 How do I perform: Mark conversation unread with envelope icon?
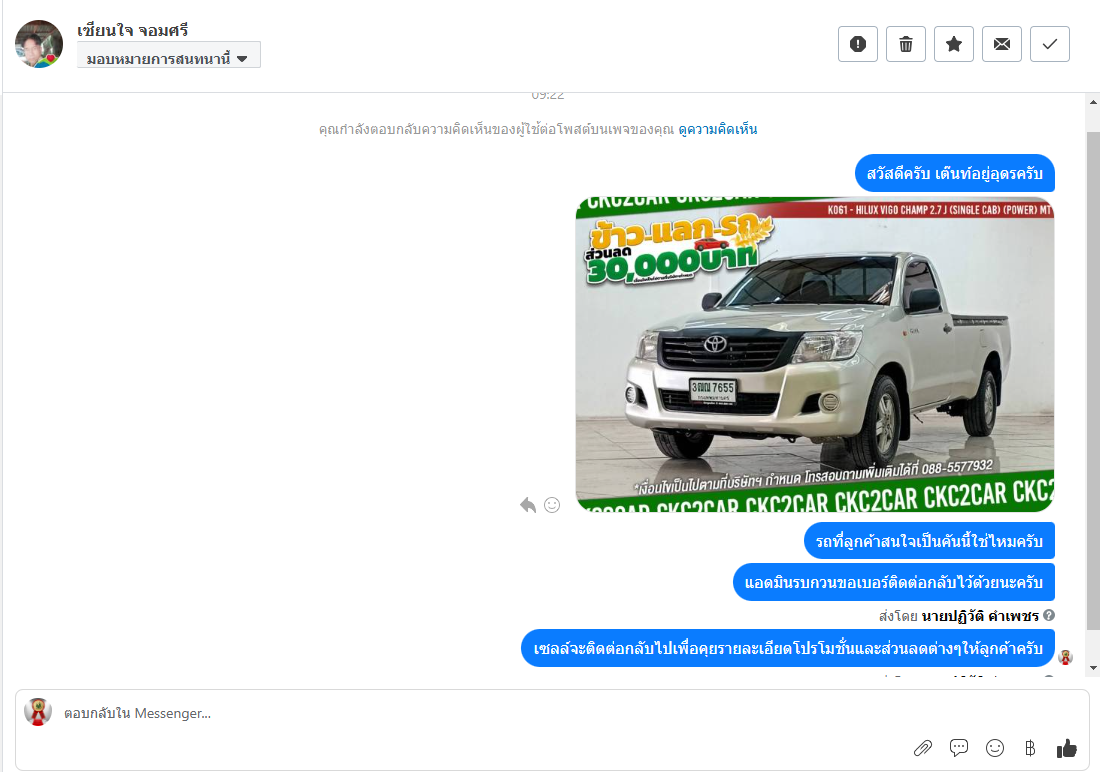tap(1002, 44)
